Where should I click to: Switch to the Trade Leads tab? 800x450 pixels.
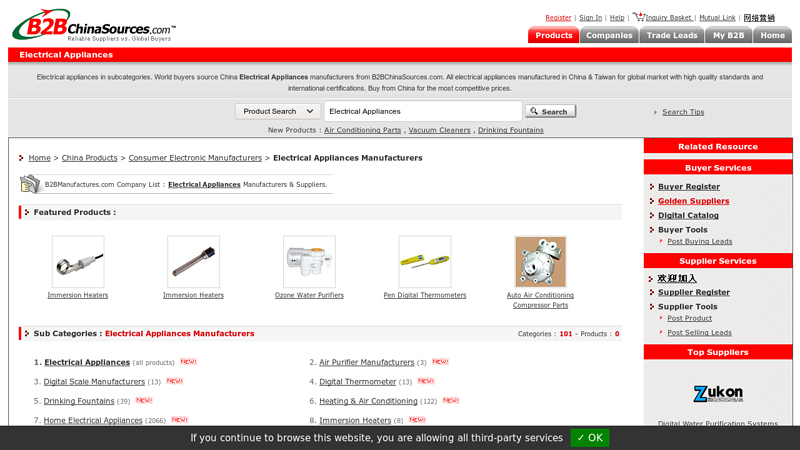pos(671,35)
